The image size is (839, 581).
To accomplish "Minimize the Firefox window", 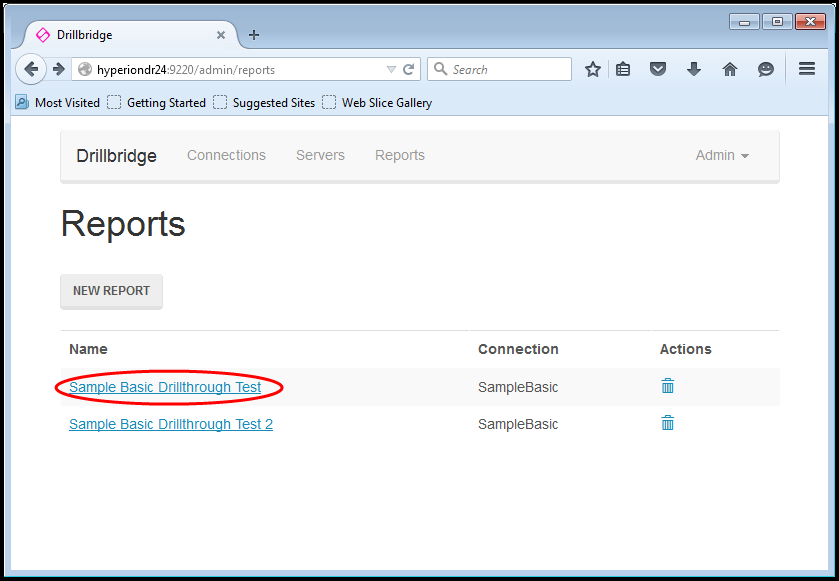I will click(744, 22).
